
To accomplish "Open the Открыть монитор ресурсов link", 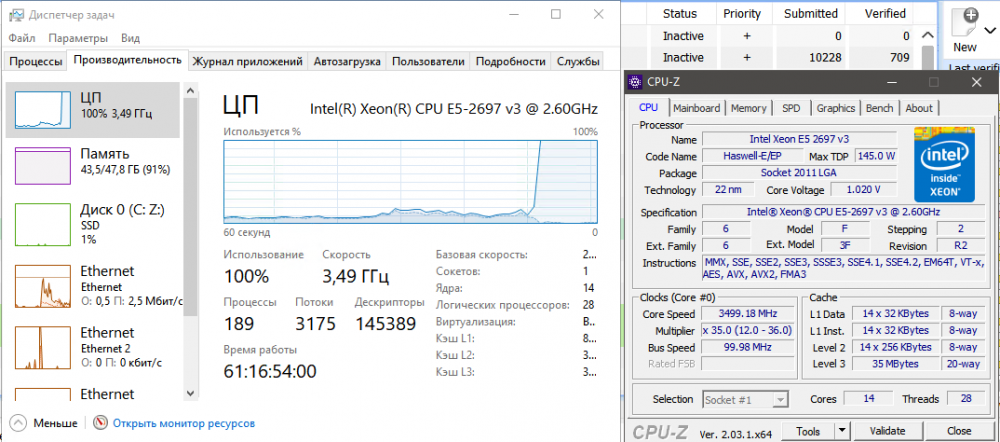I will 184,422.
